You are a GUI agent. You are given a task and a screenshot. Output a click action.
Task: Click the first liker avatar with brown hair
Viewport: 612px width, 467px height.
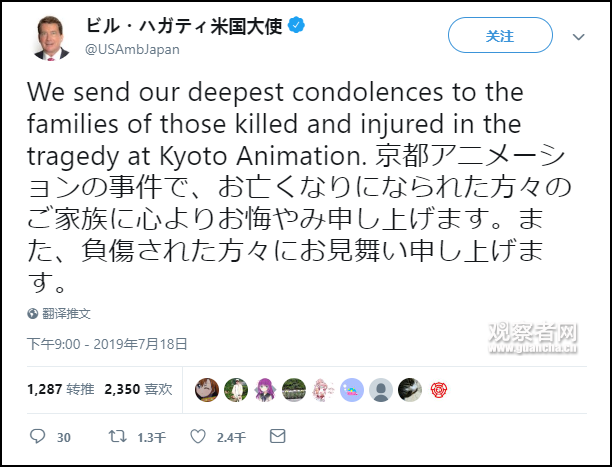pos(207,389)
